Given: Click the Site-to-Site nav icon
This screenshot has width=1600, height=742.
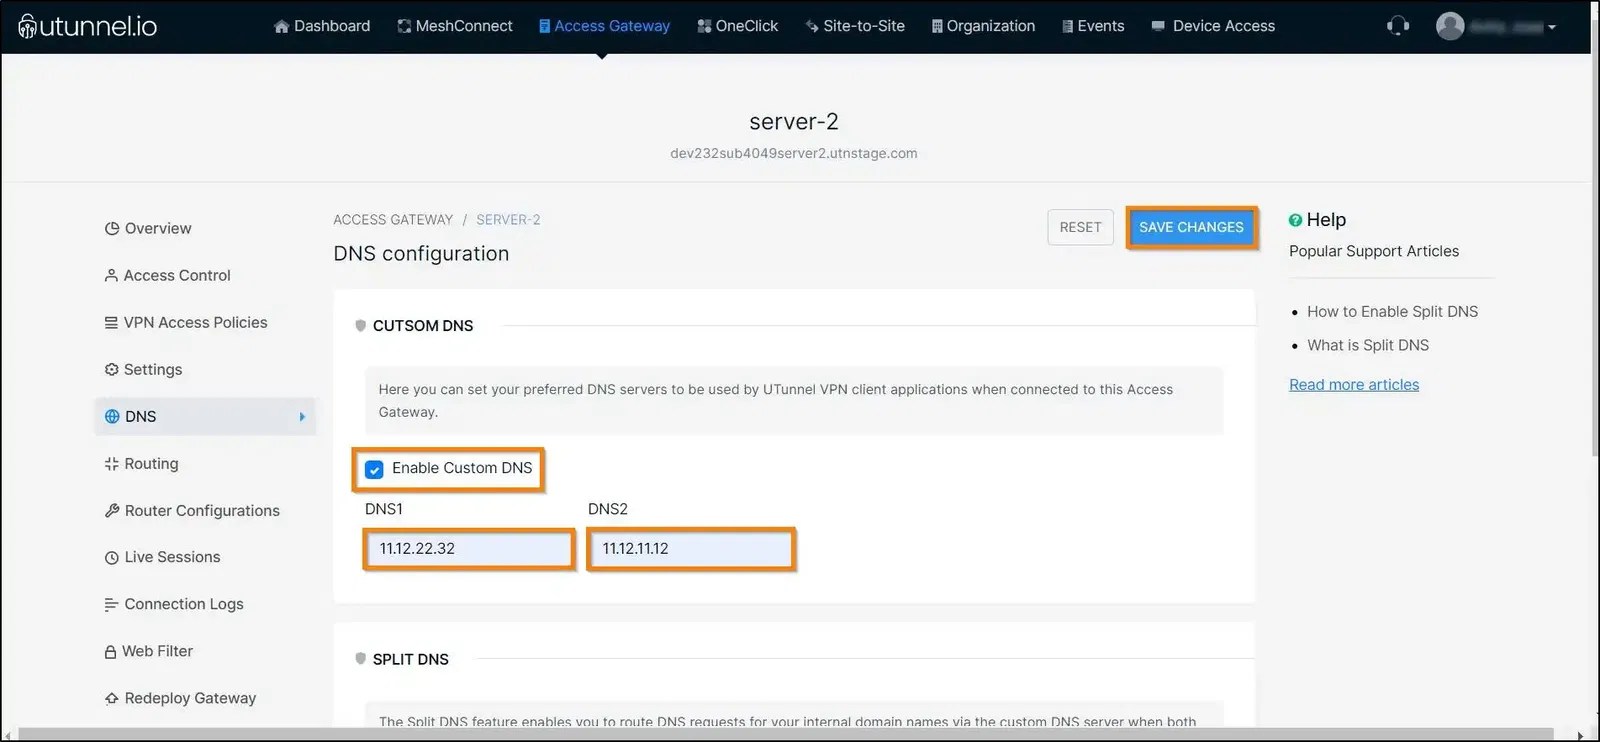Looking at the screenshot, I should 812,26.
